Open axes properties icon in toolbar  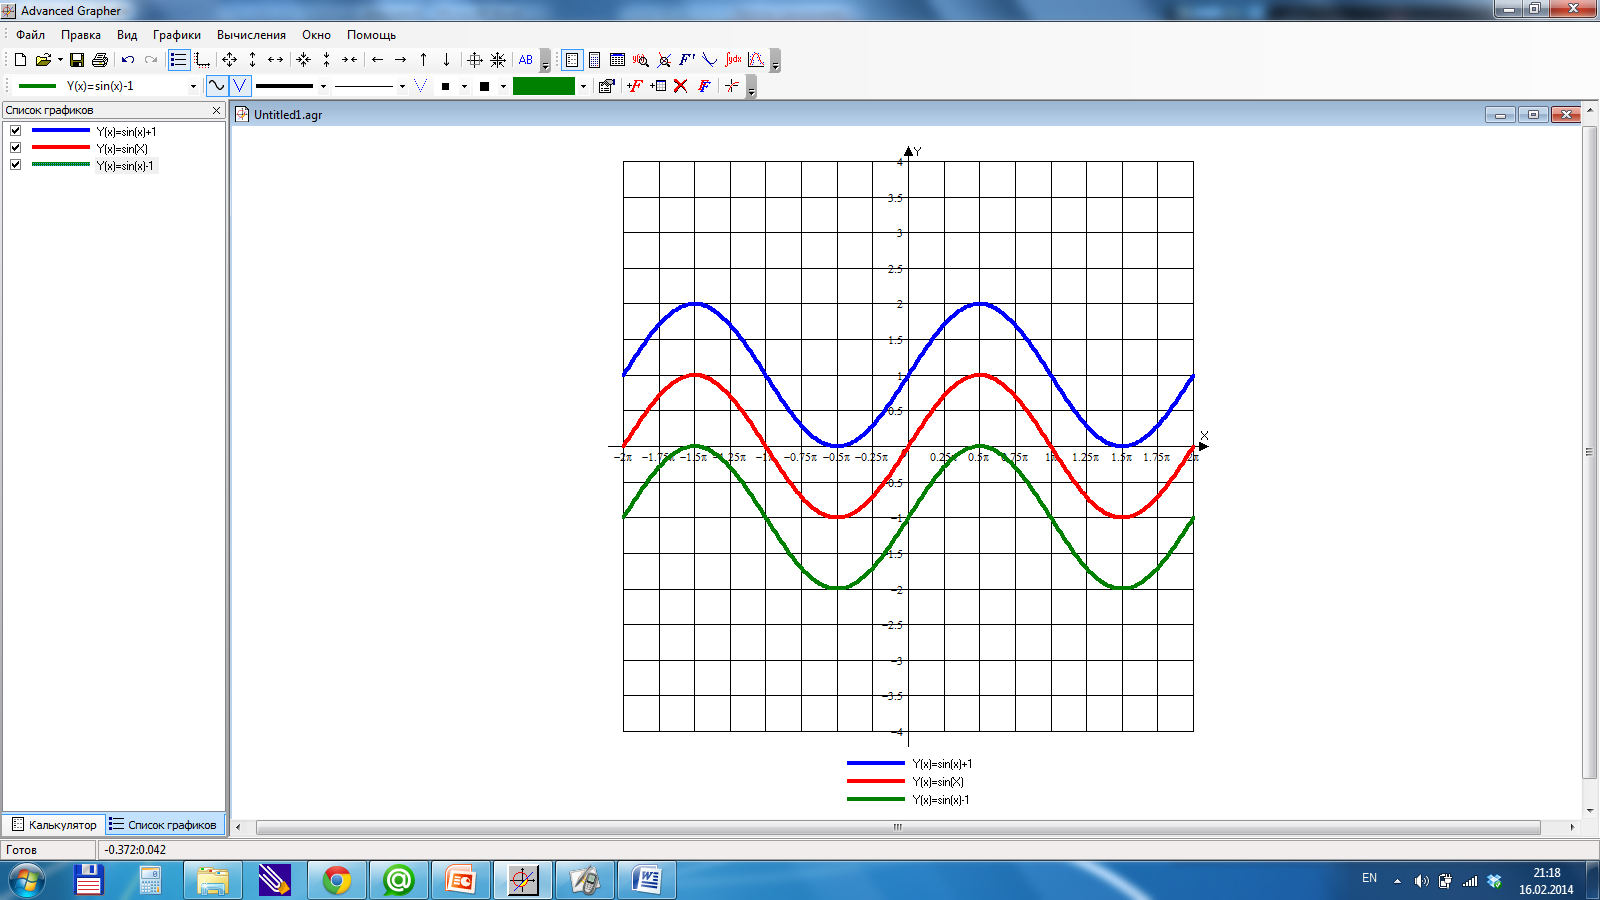(x=202, y=60)
